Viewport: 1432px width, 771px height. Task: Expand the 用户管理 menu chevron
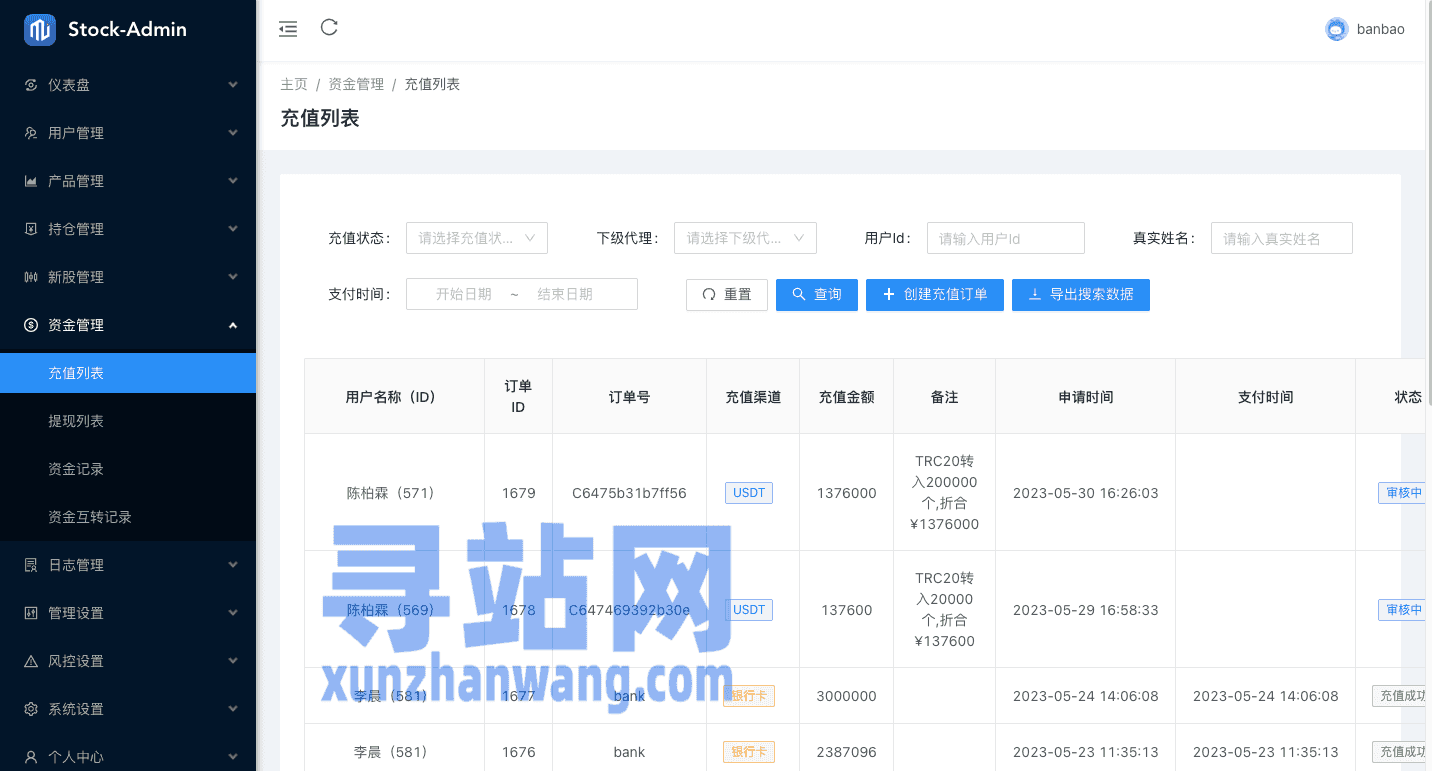[x=233, y=133]
